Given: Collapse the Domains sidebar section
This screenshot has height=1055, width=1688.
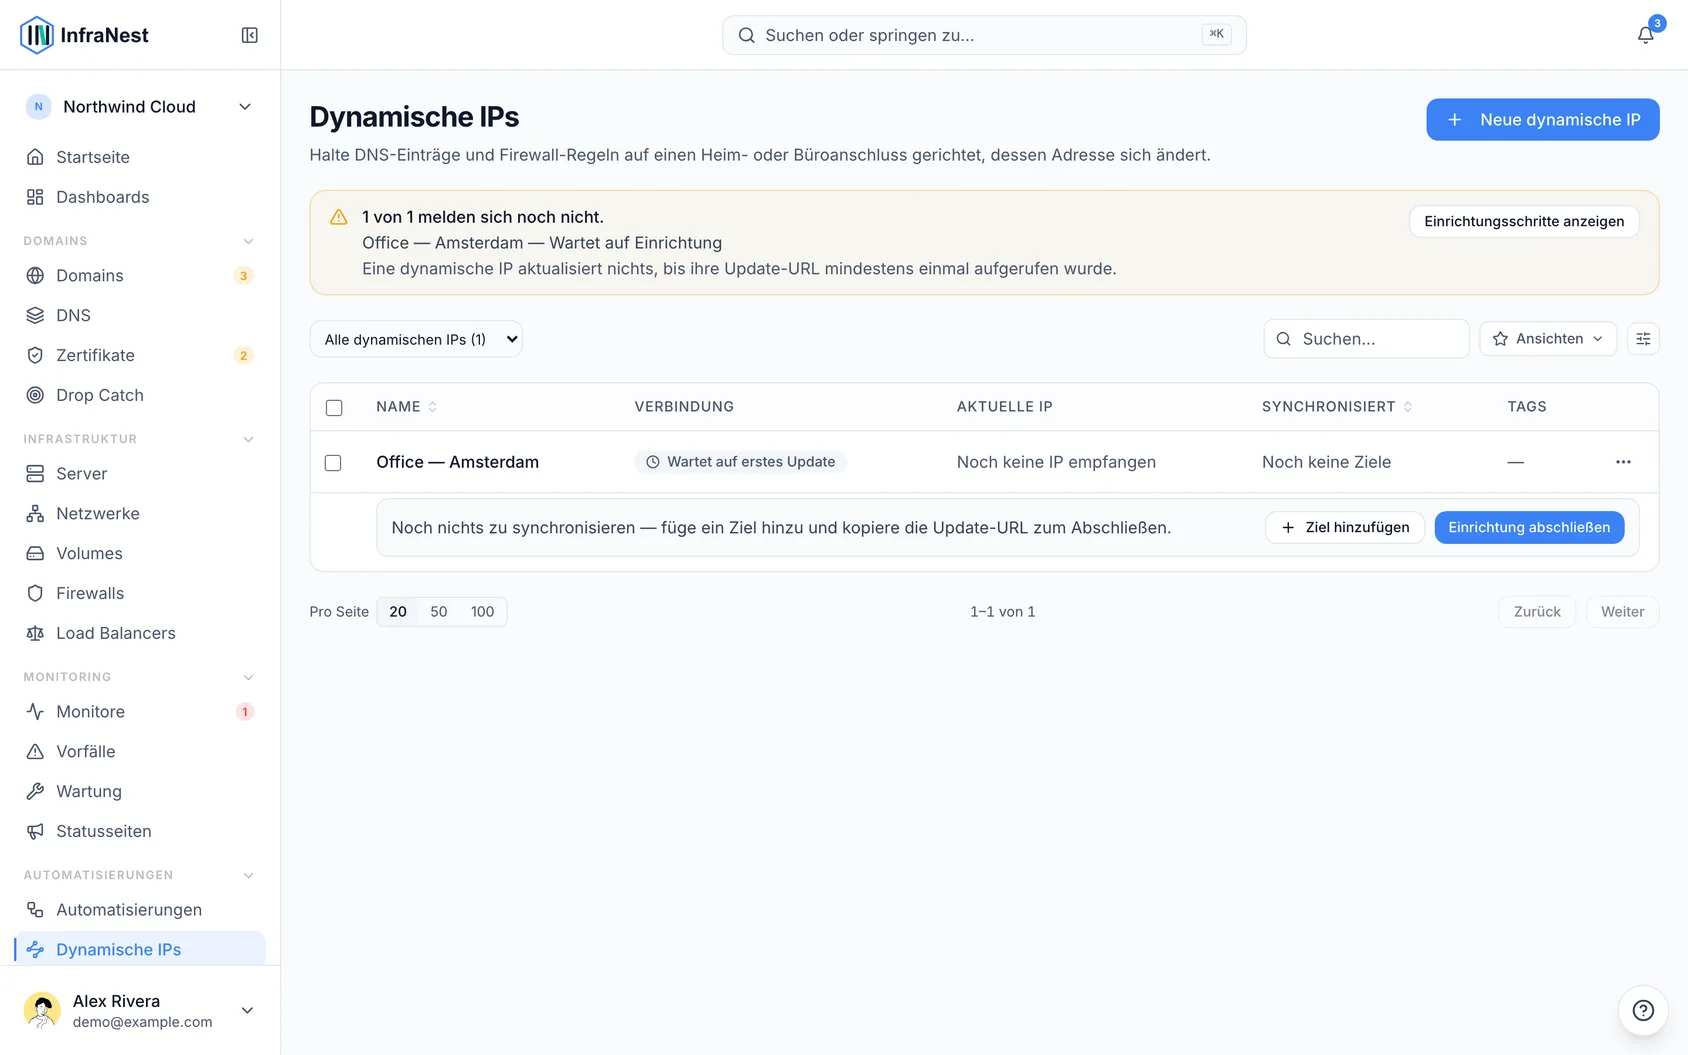Looking at the screenshot, I should click(x=249, y=241).
